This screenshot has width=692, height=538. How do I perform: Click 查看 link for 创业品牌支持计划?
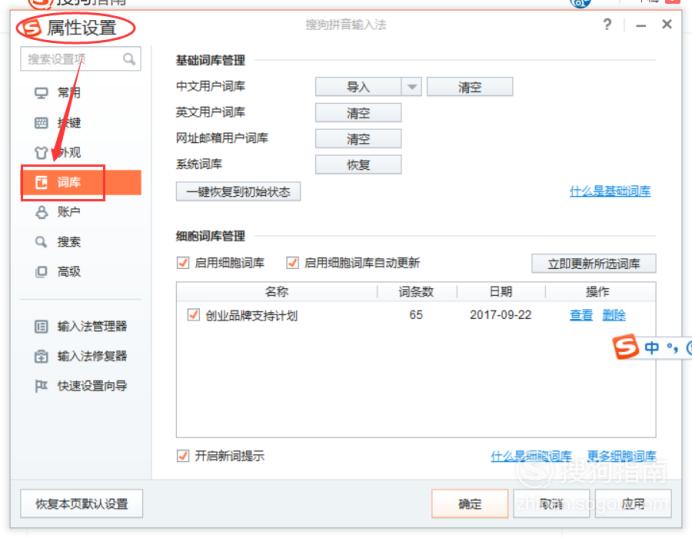point(581,315)
